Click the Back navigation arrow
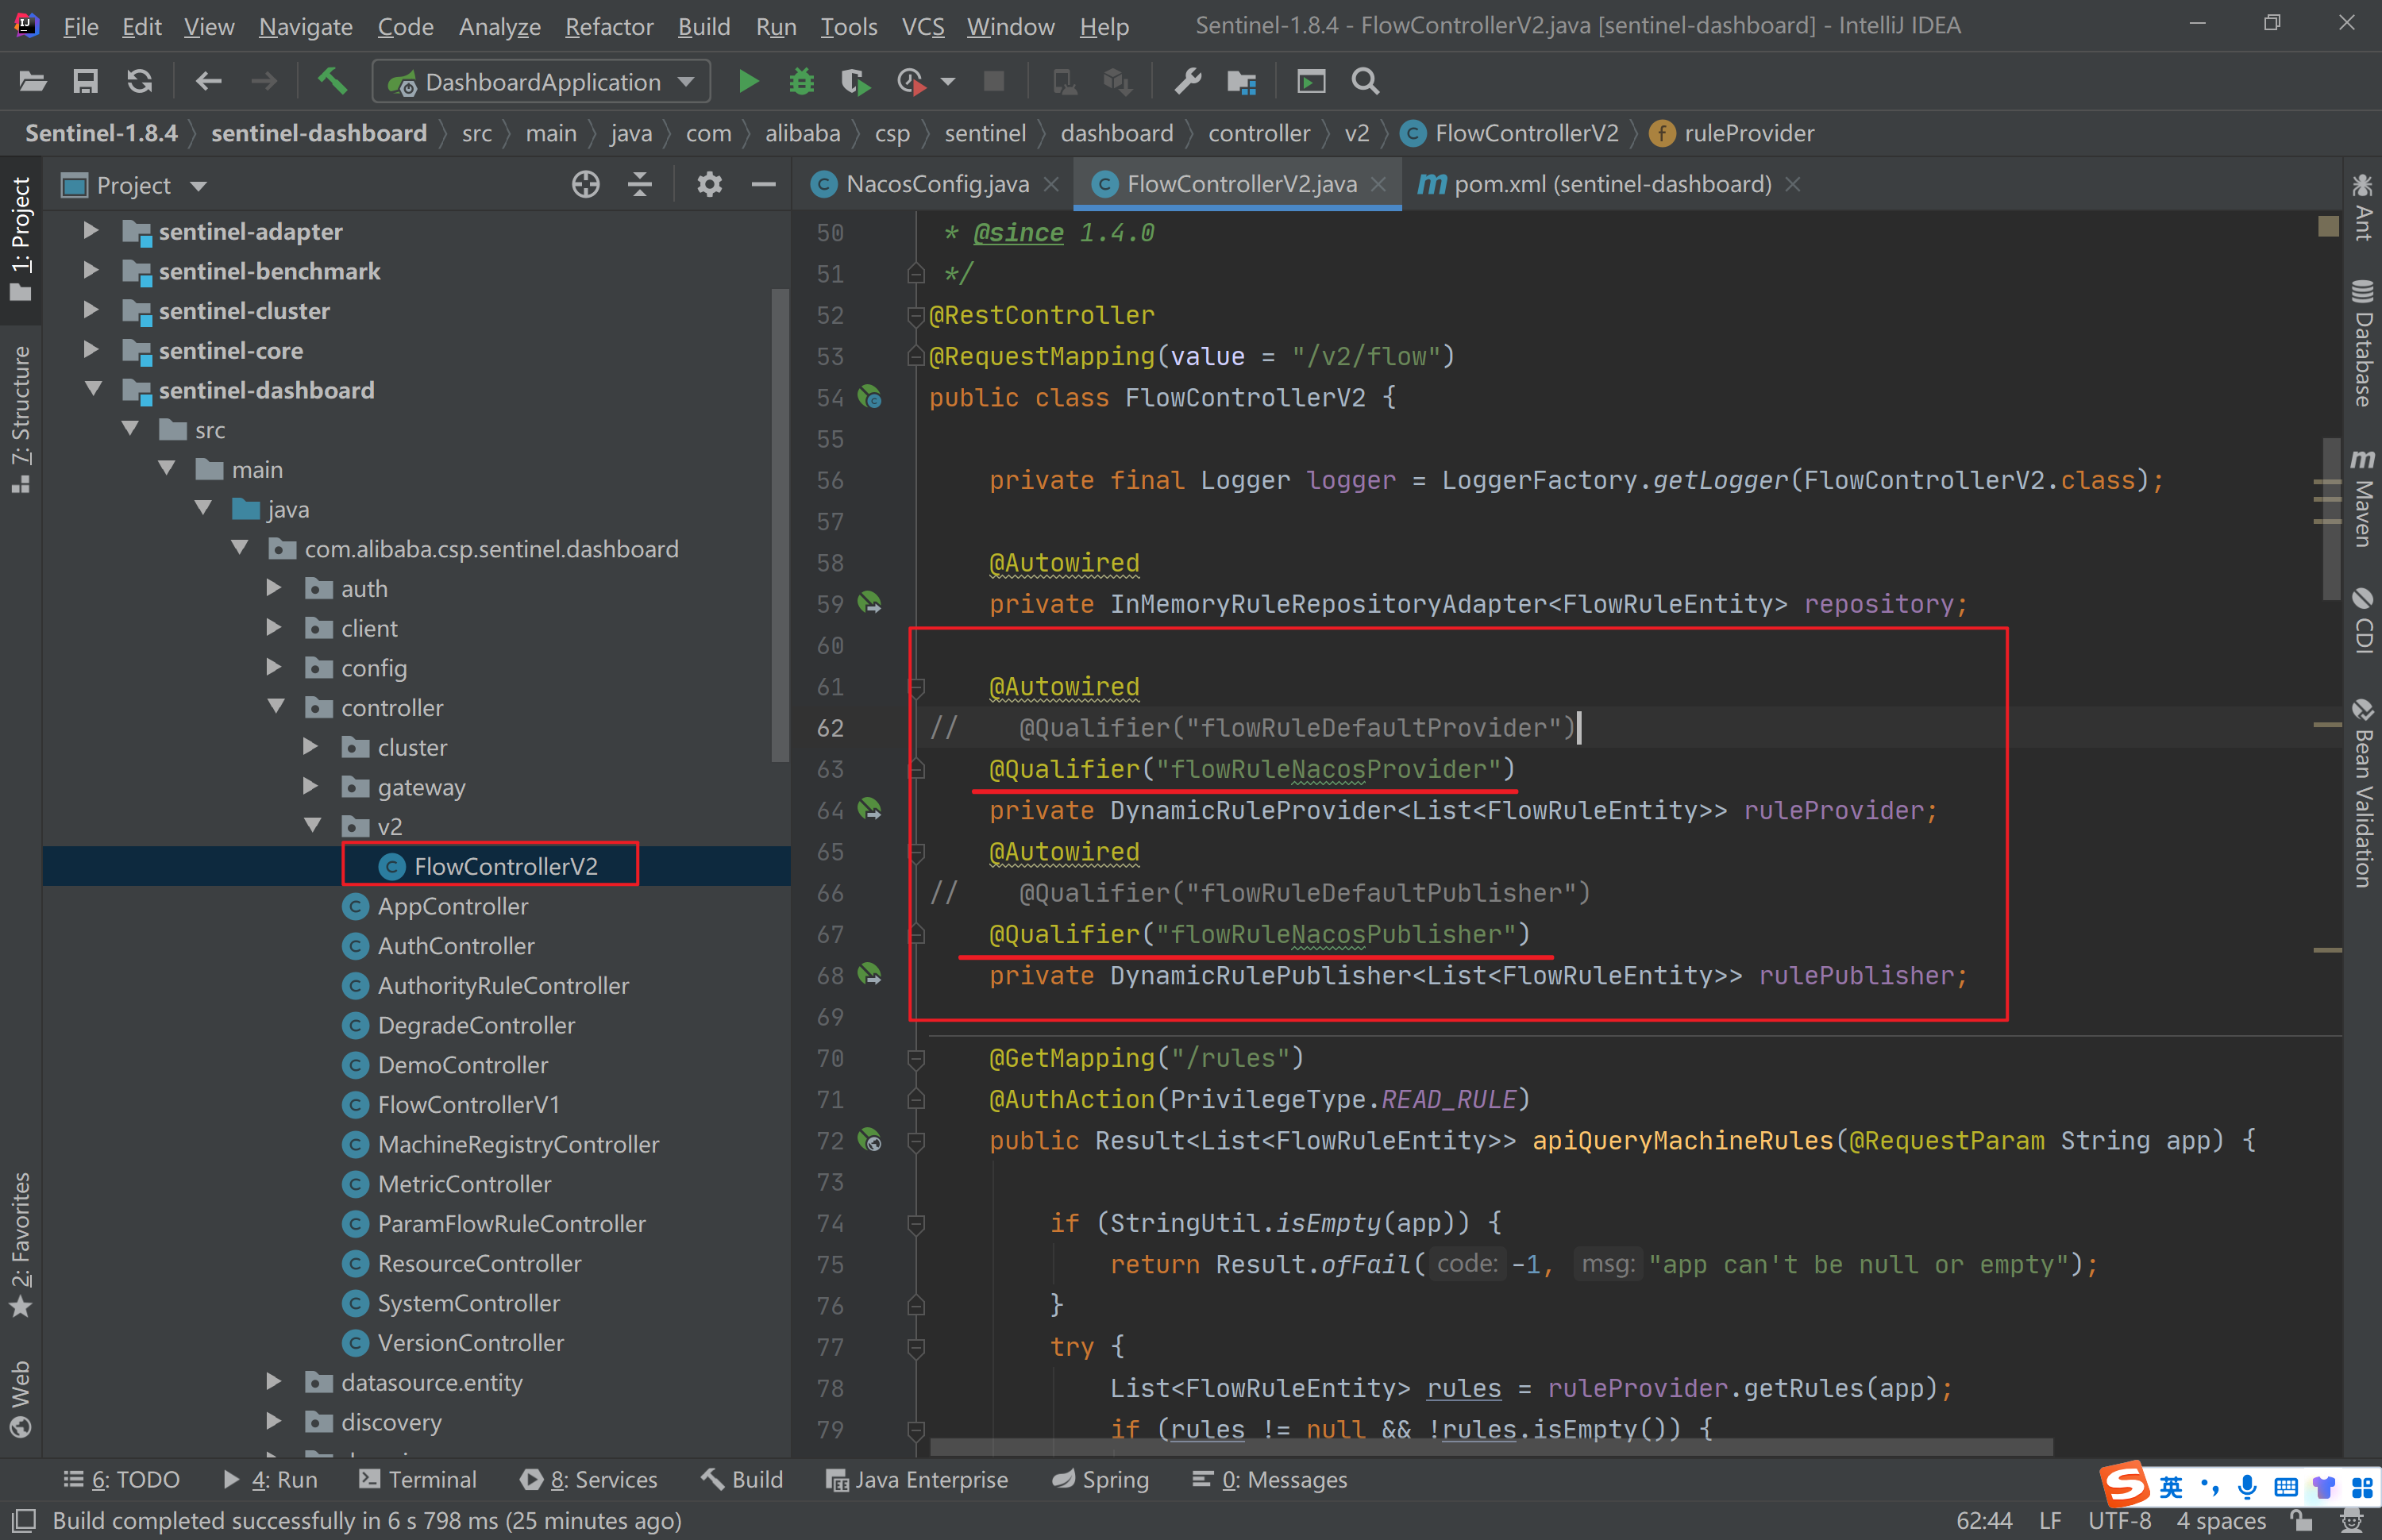 [x=208, y=82]
